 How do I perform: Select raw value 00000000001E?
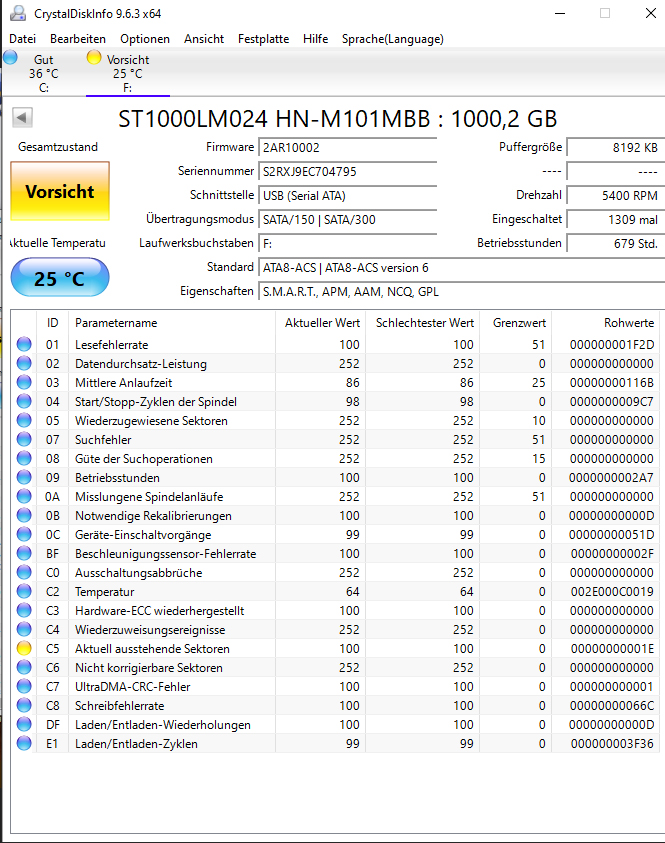coord(612,649)
